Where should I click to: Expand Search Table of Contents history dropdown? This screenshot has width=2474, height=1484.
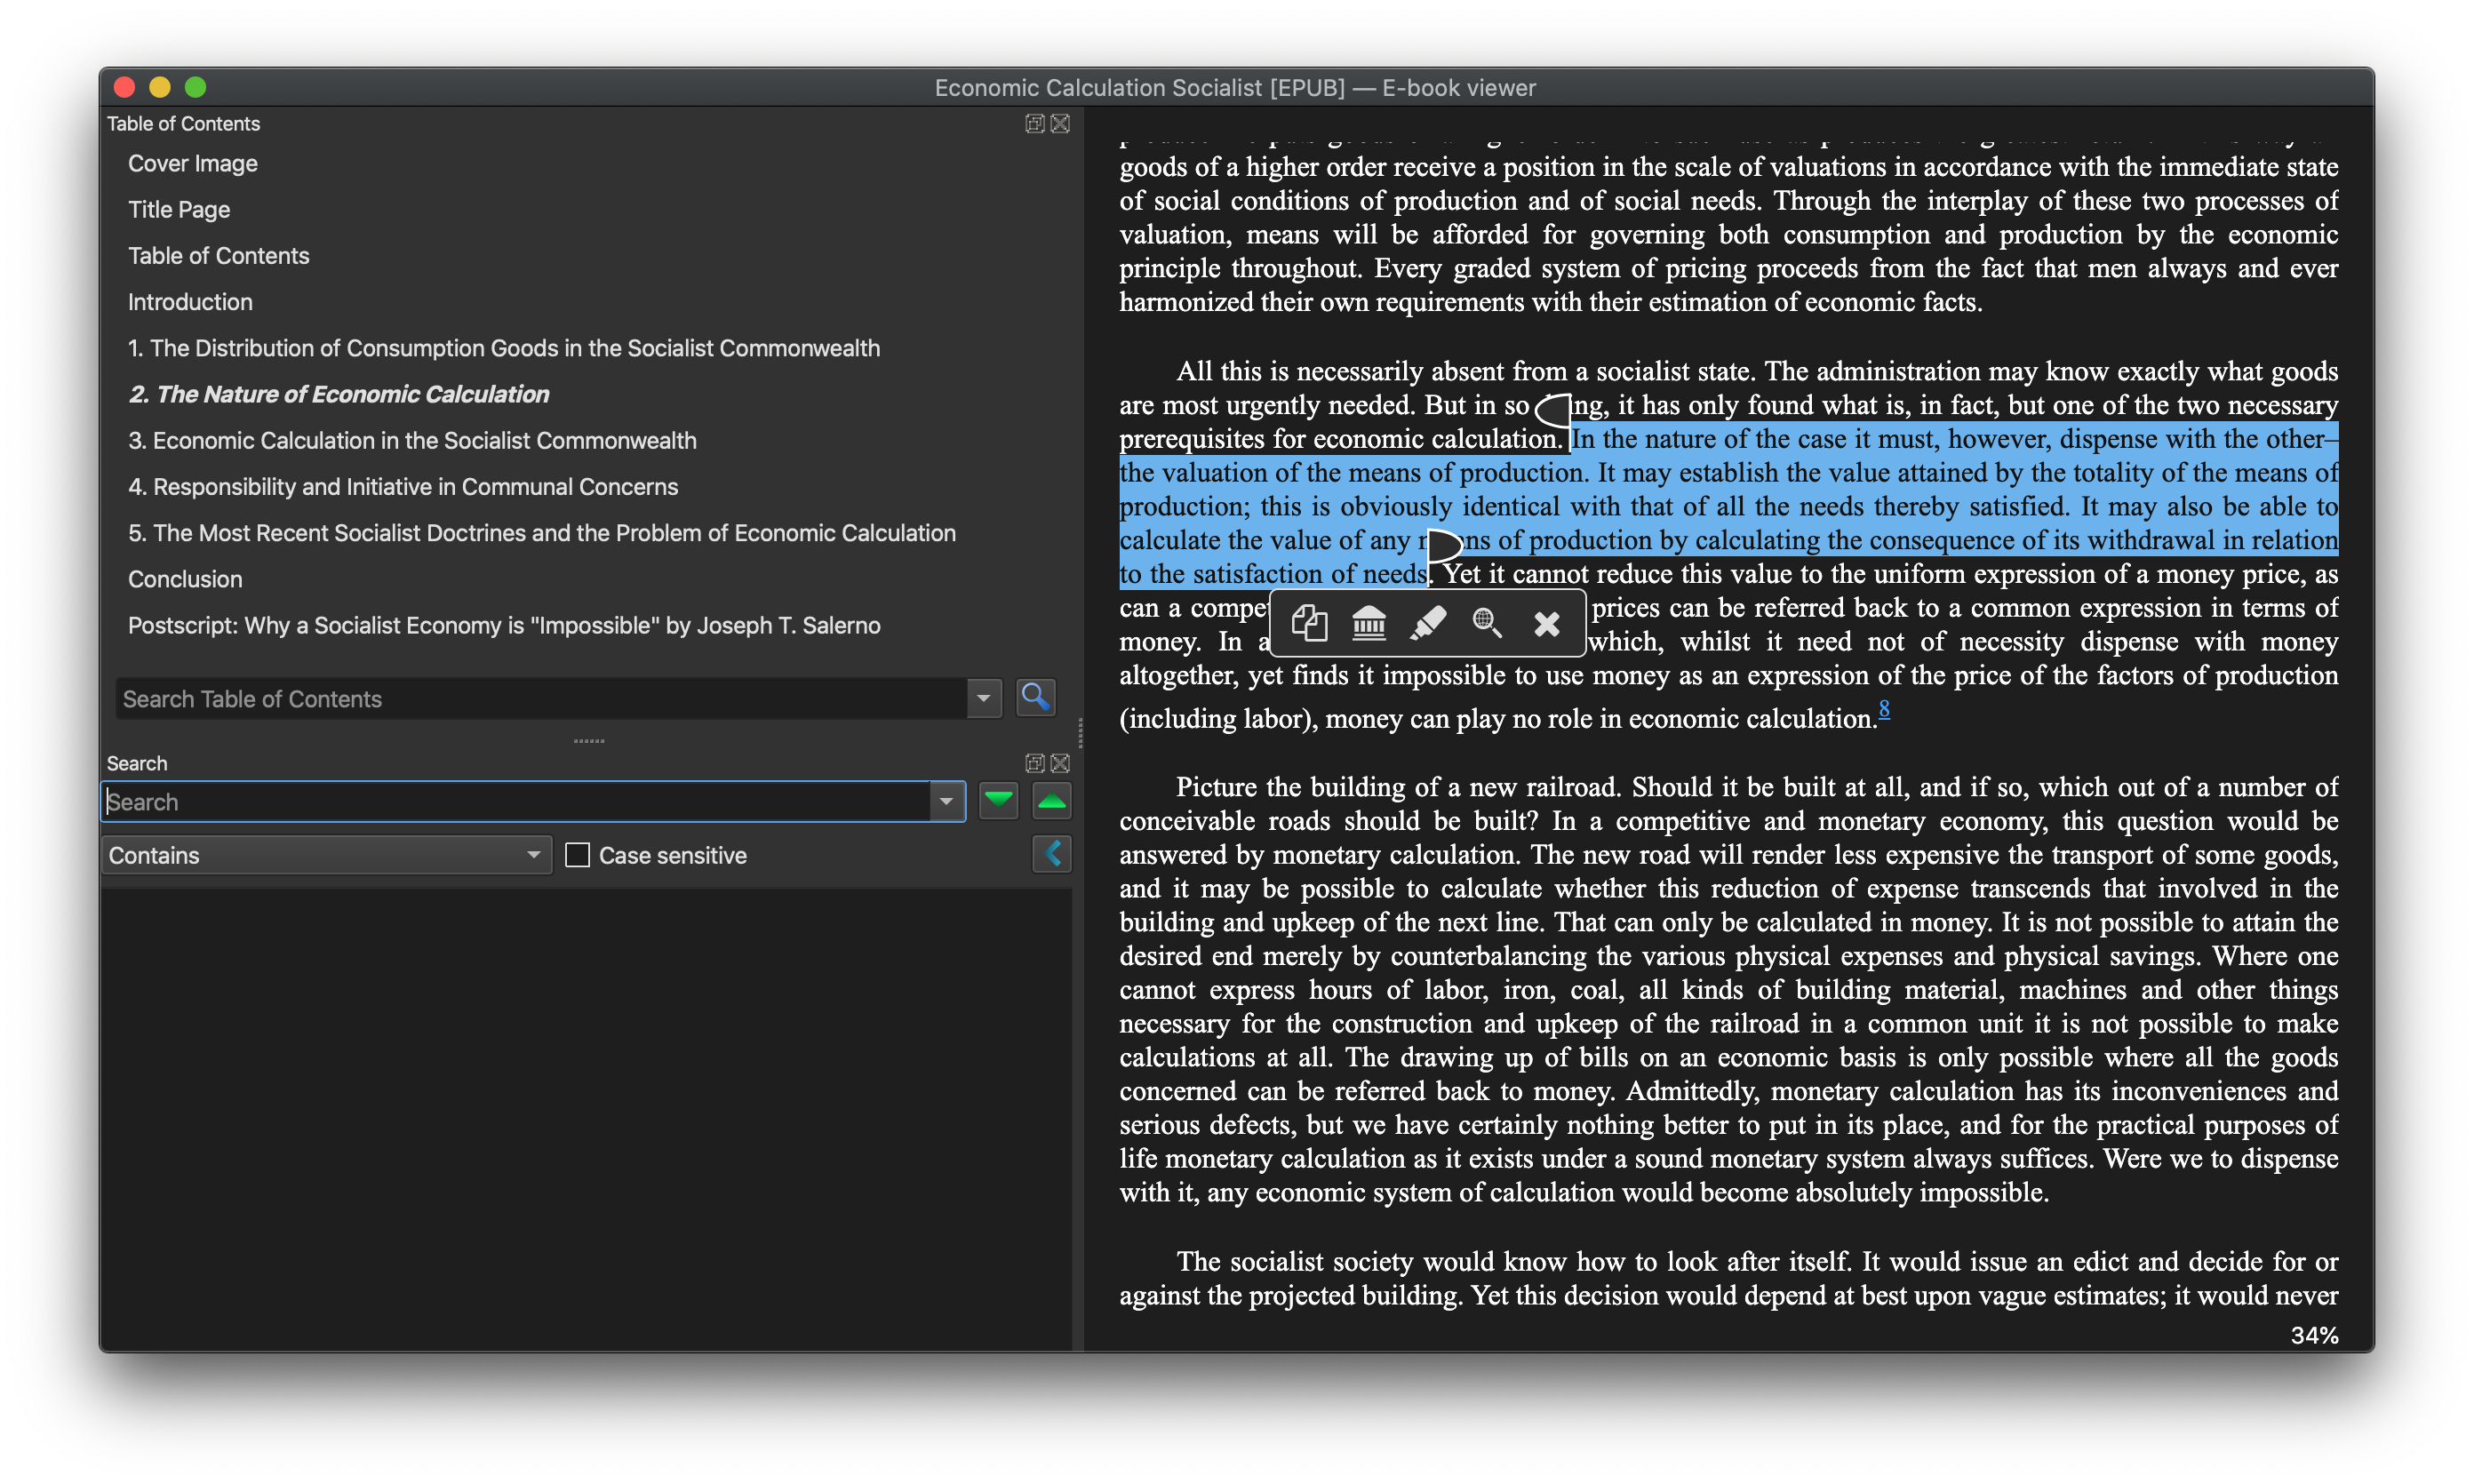click(983, 698)
